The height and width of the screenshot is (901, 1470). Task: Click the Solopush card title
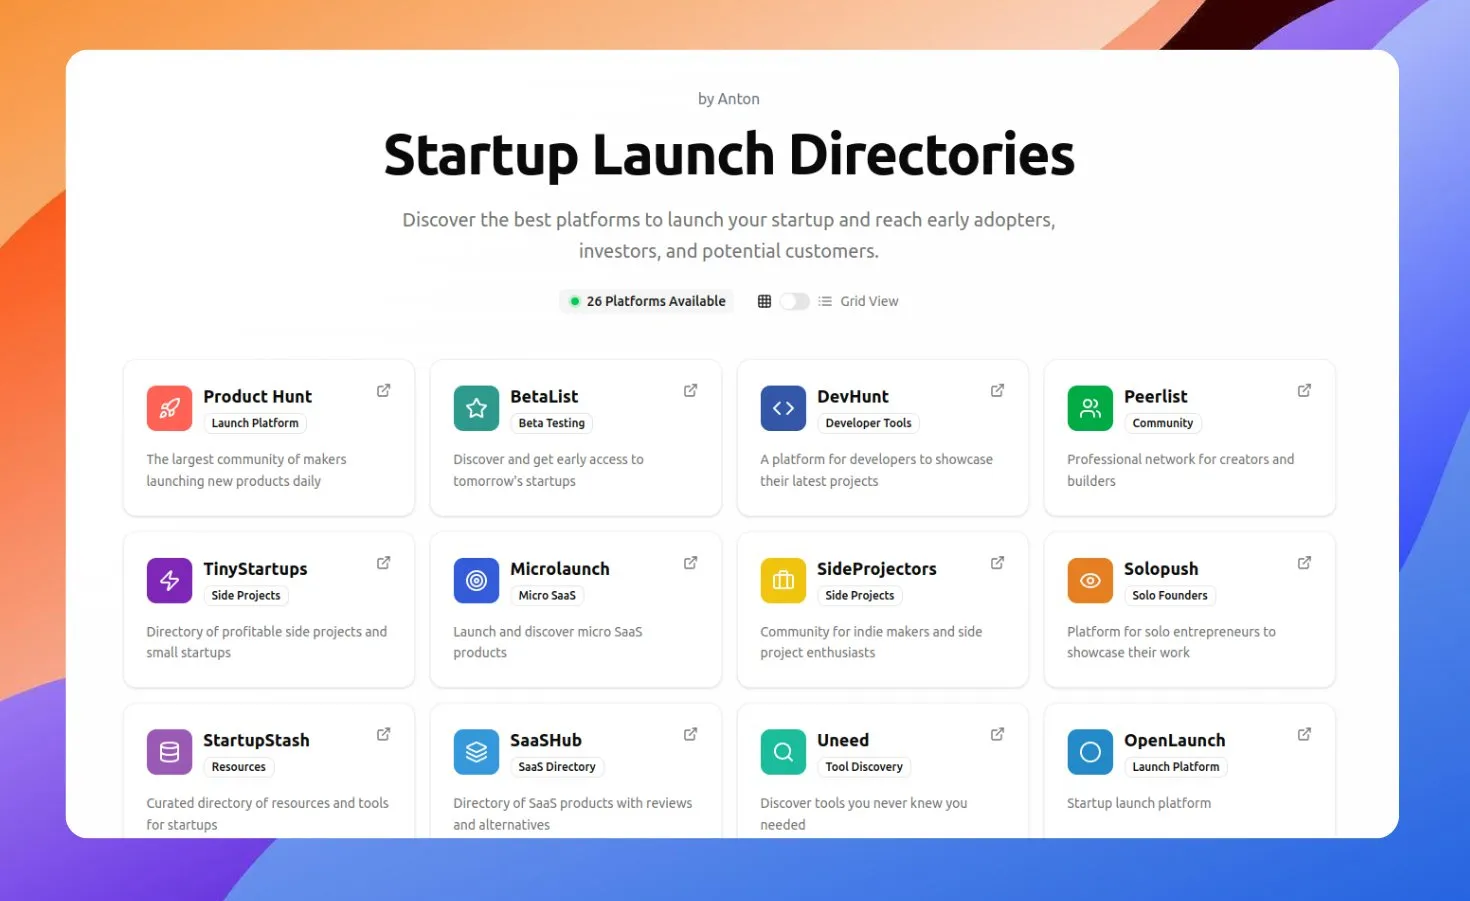1161,568
